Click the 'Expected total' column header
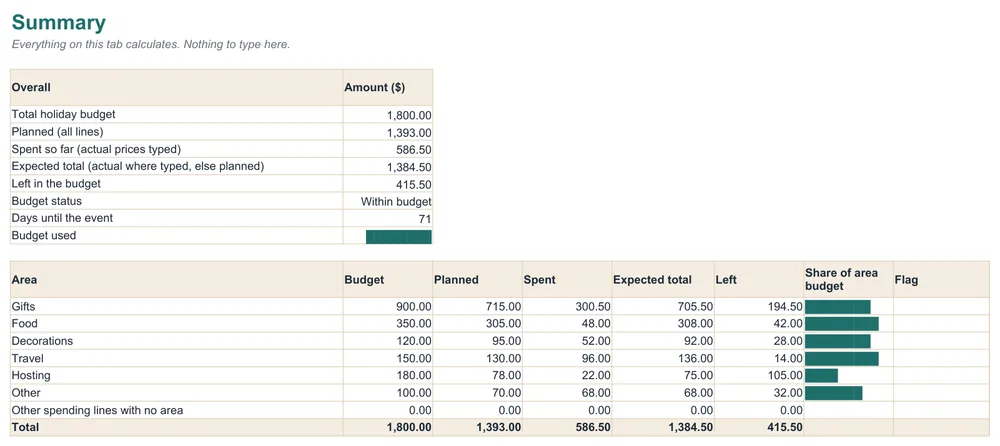The image size is (1000, 446). (x=663, y=279)
